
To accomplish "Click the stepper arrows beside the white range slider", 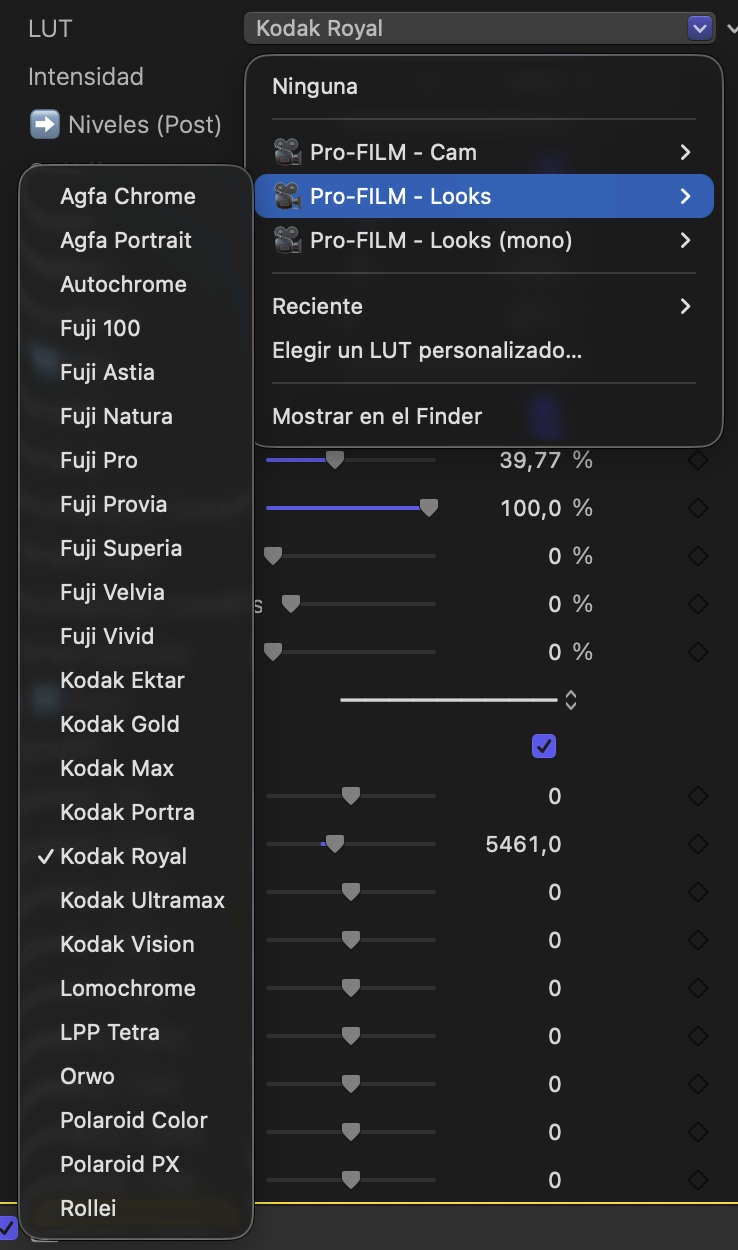I will click(x=570, y=700).
